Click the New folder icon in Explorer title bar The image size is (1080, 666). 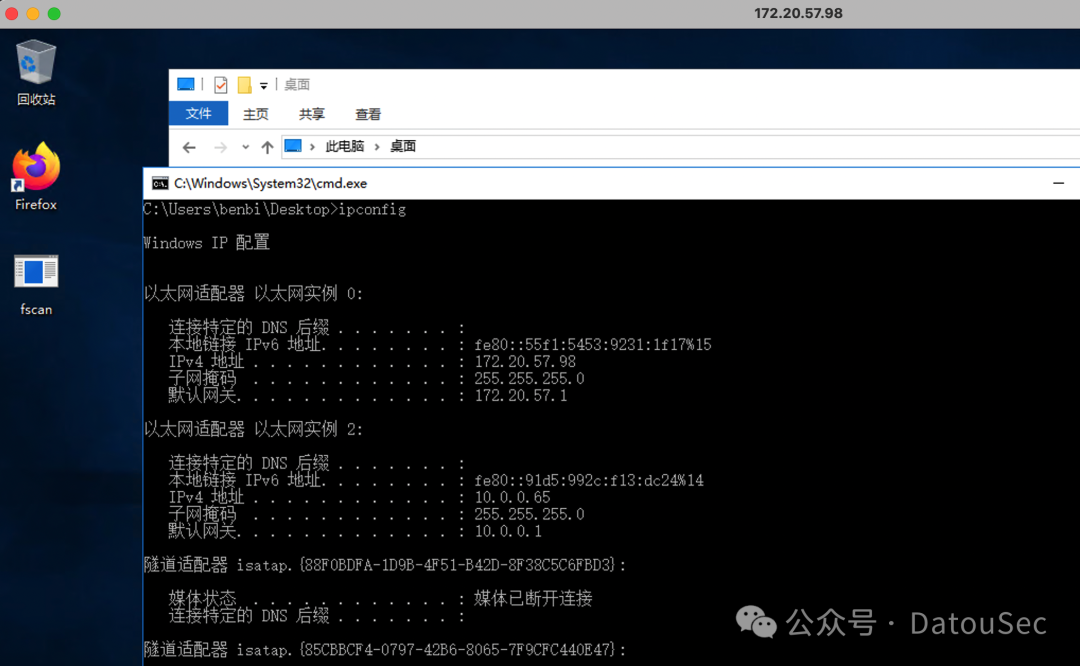tap(245, 85)
